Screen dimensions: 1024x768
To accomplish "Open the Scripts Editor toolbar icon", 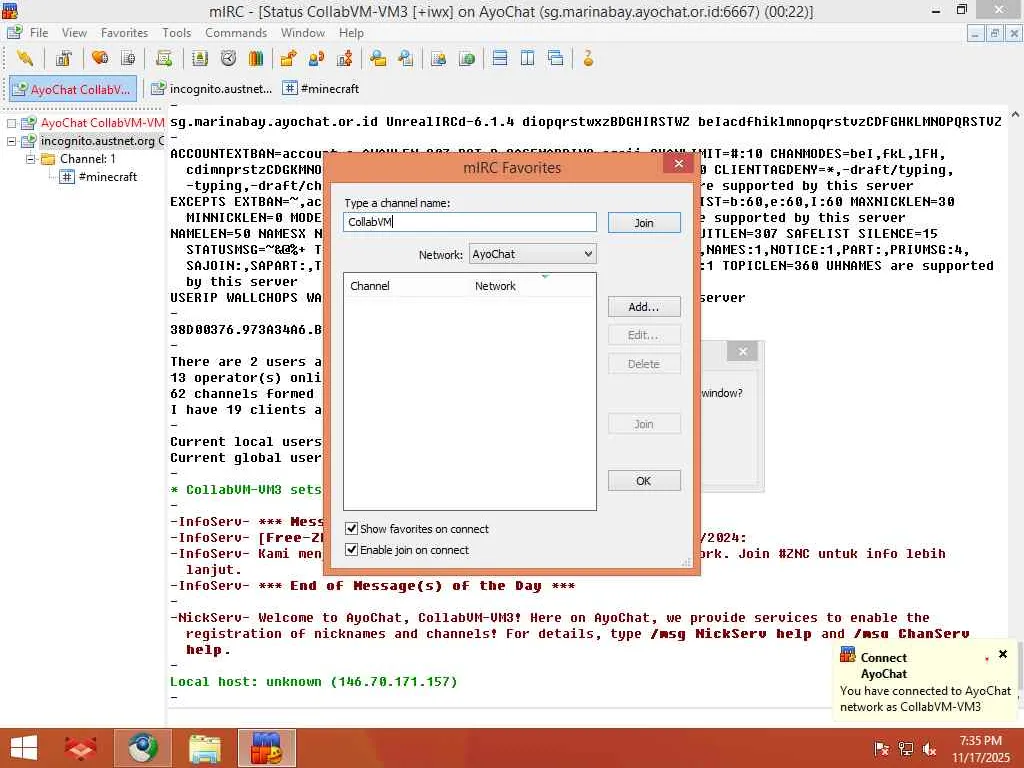I will pyautogui.click(x=164, y=59).
